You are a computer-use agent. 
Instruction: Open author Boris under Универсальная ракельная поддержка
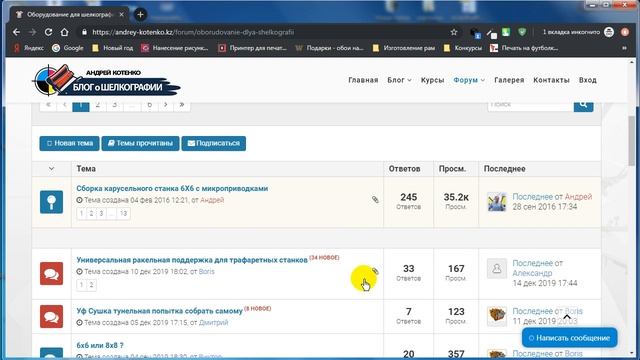(x=207, y=272)
